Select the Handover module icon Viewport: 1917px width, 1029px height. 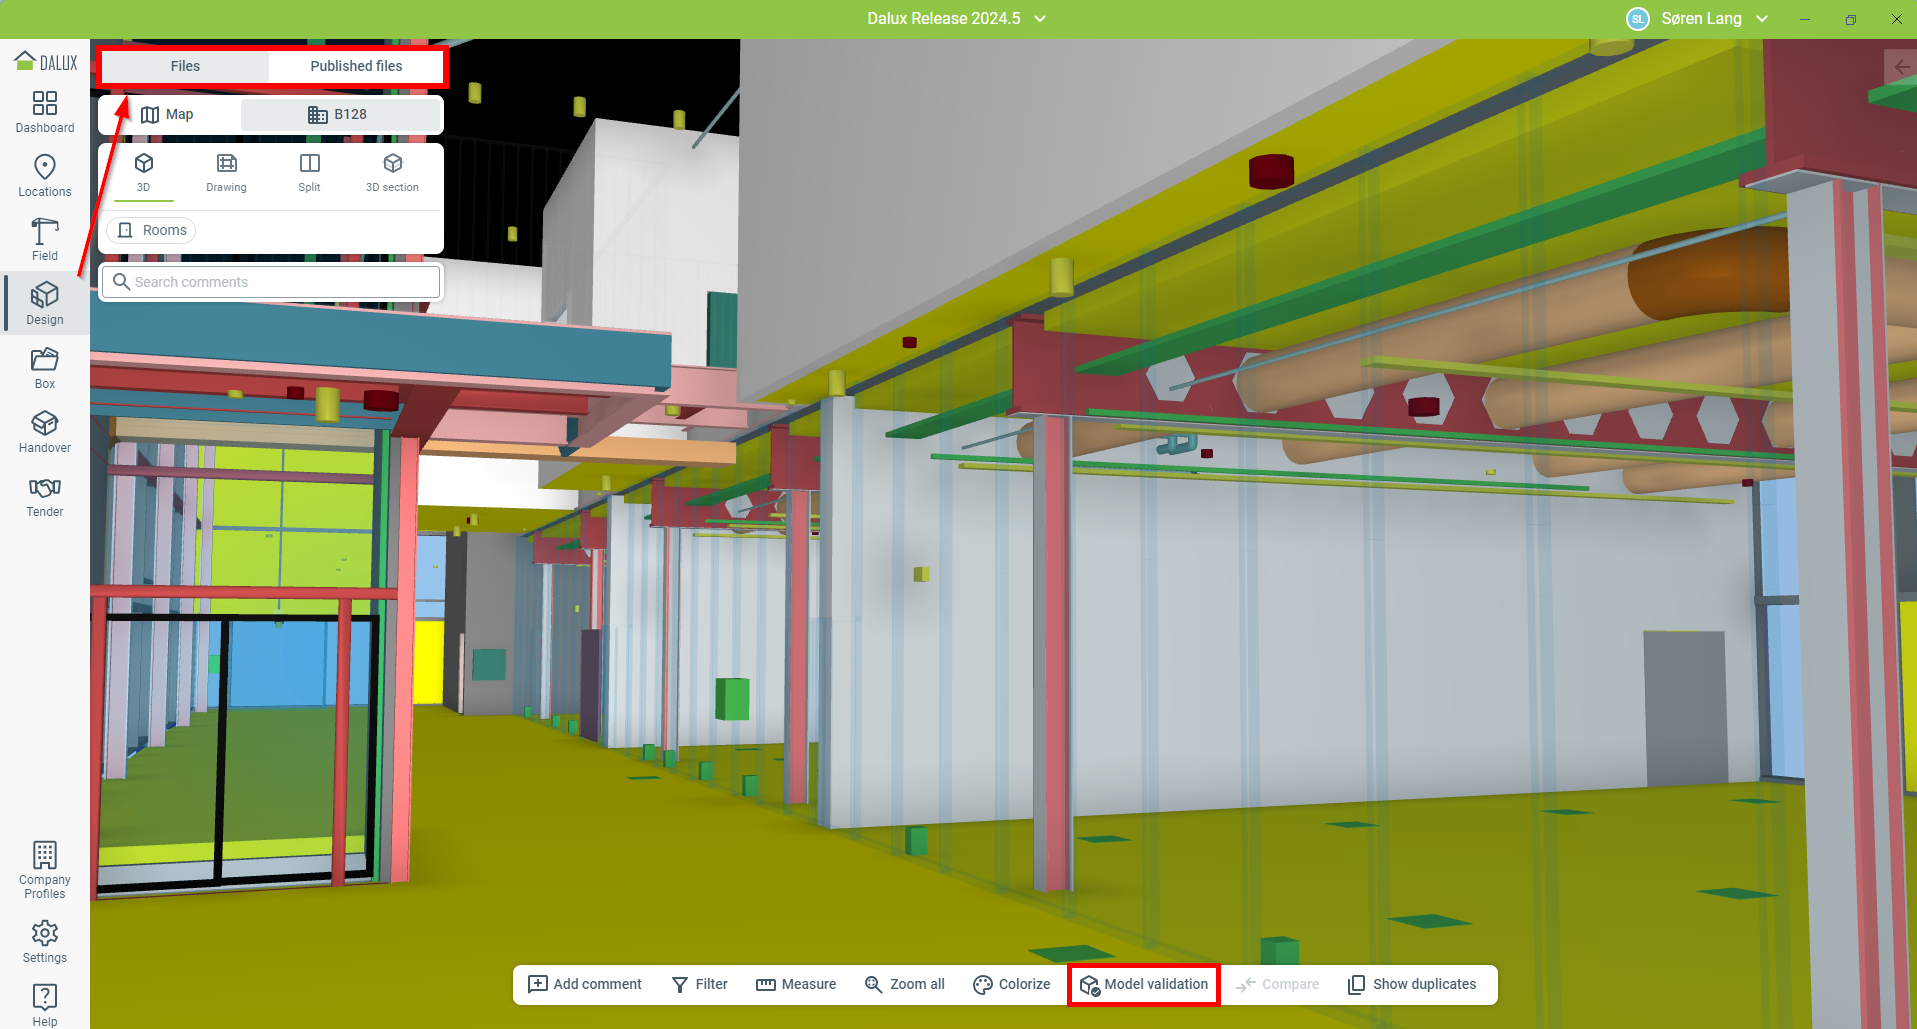[45, 432]
